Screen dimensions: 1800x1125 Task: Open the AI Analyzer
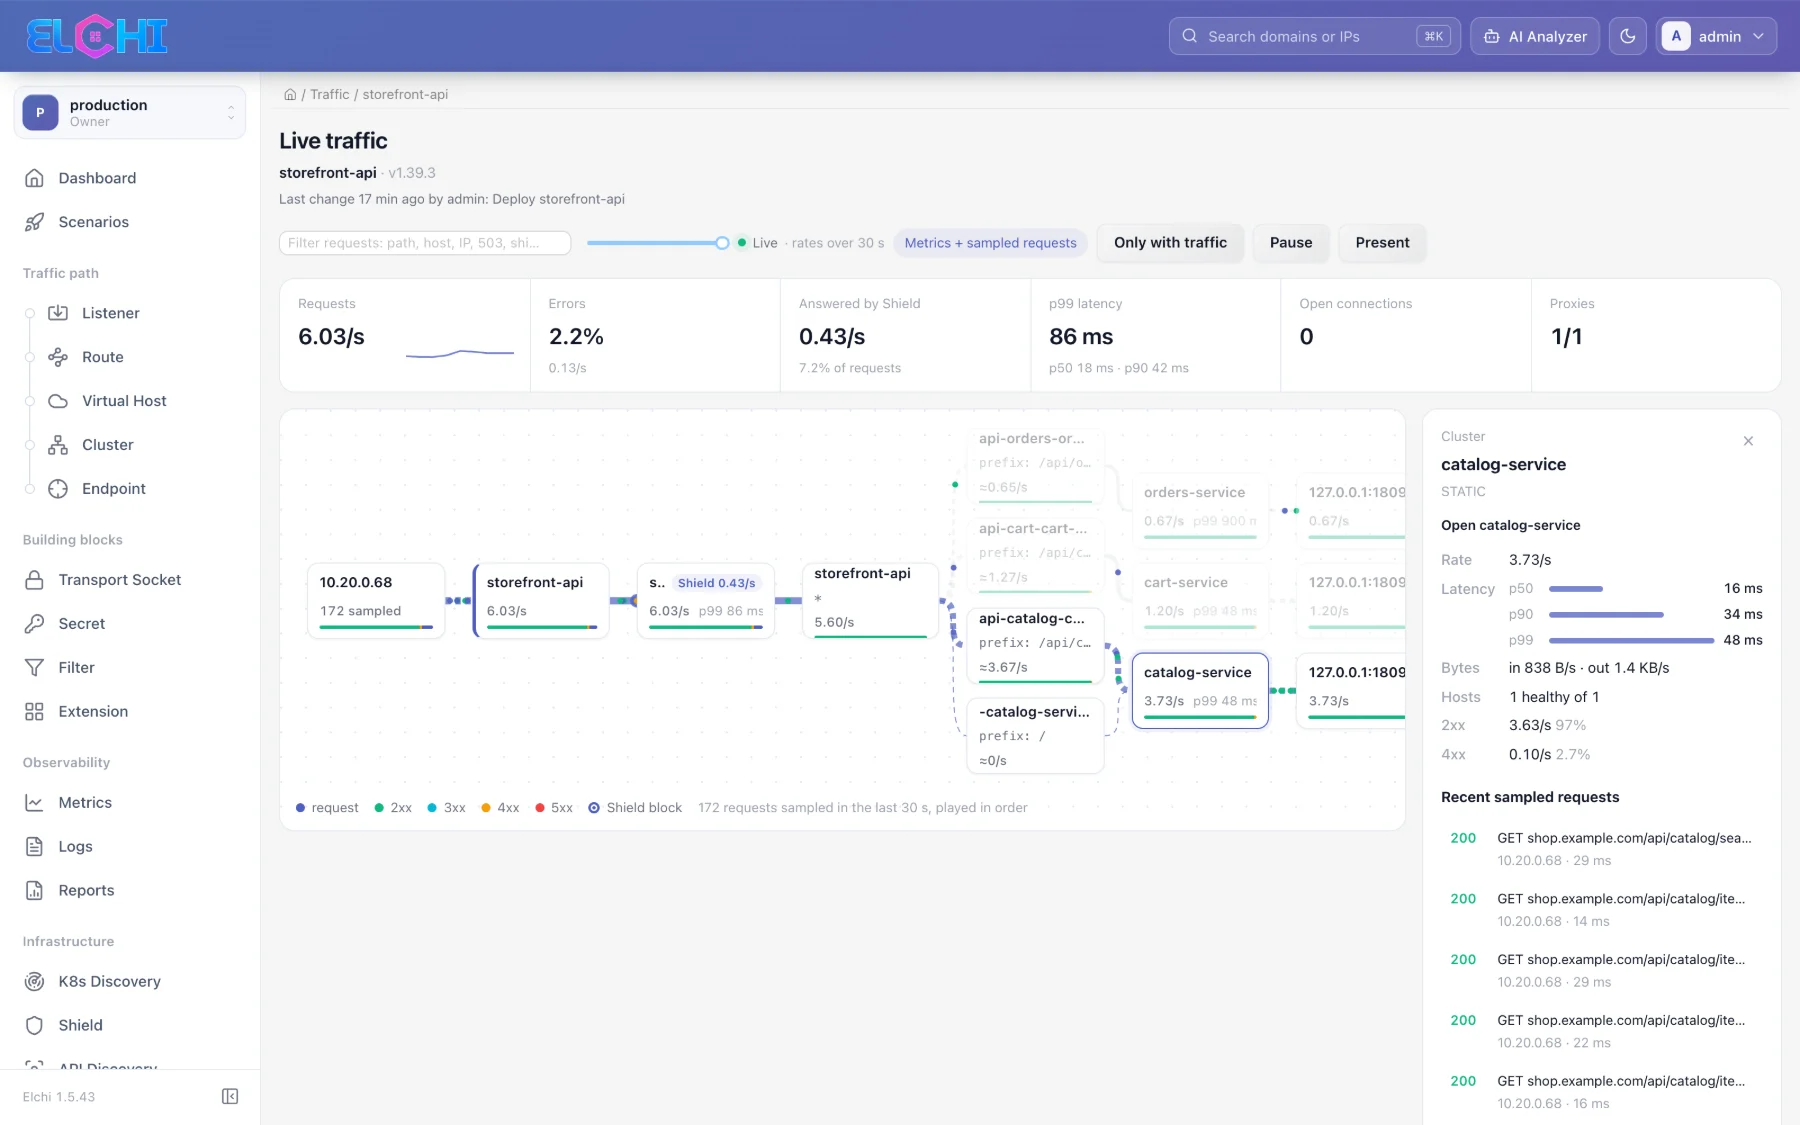pyautogui.click(x=1535, y=36)
